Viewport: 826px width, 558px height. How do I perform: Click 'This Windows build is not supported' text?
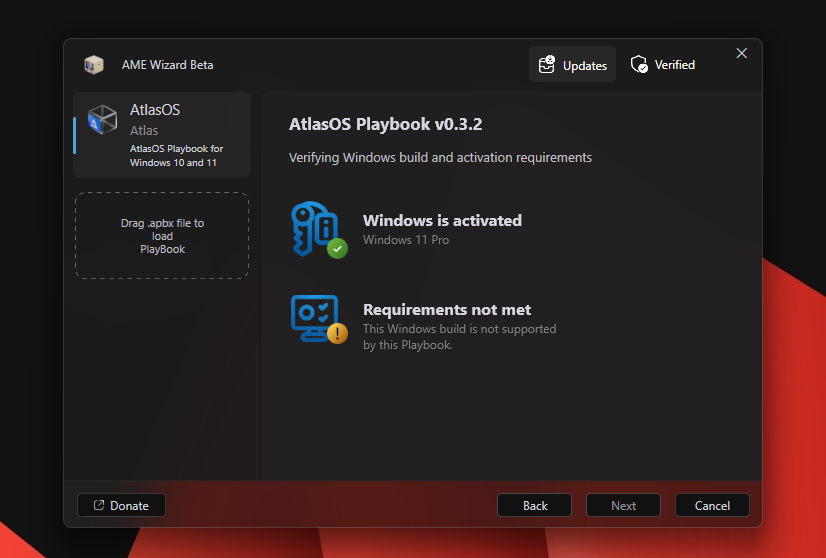[x=459, y=329]
